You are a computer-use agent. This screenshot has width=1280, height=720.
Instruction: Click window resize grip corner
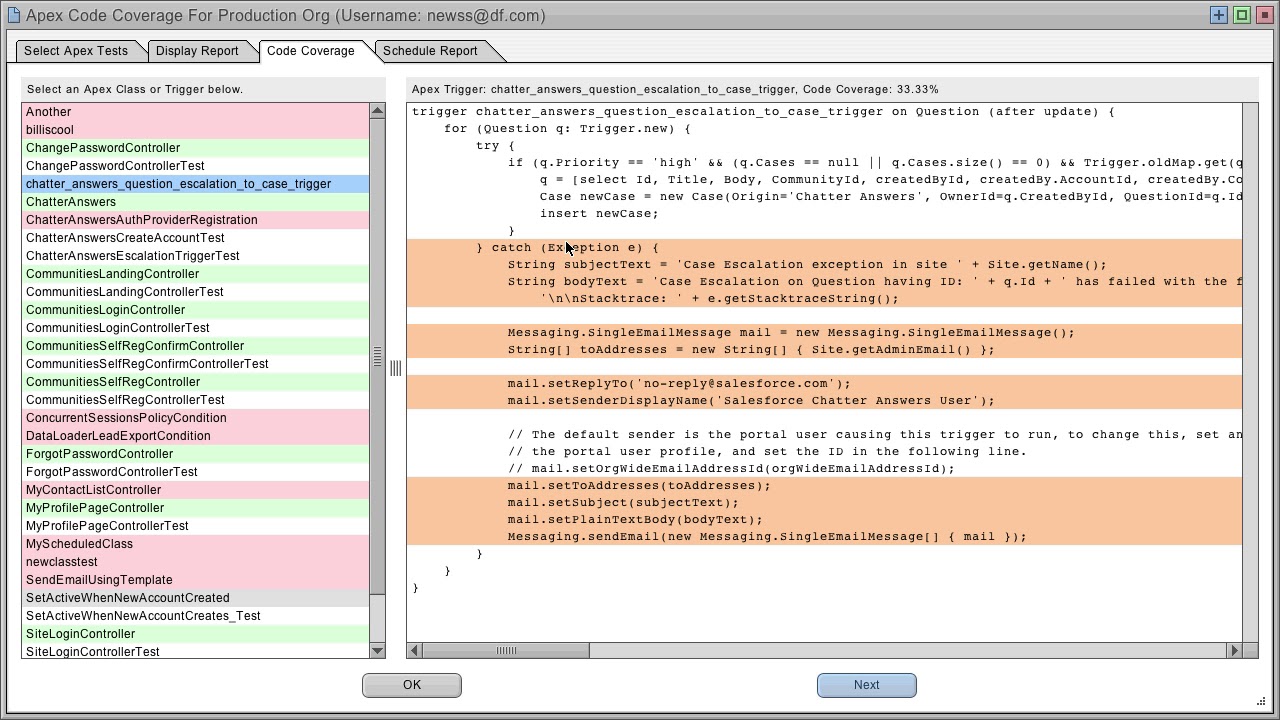point(1261,701)
